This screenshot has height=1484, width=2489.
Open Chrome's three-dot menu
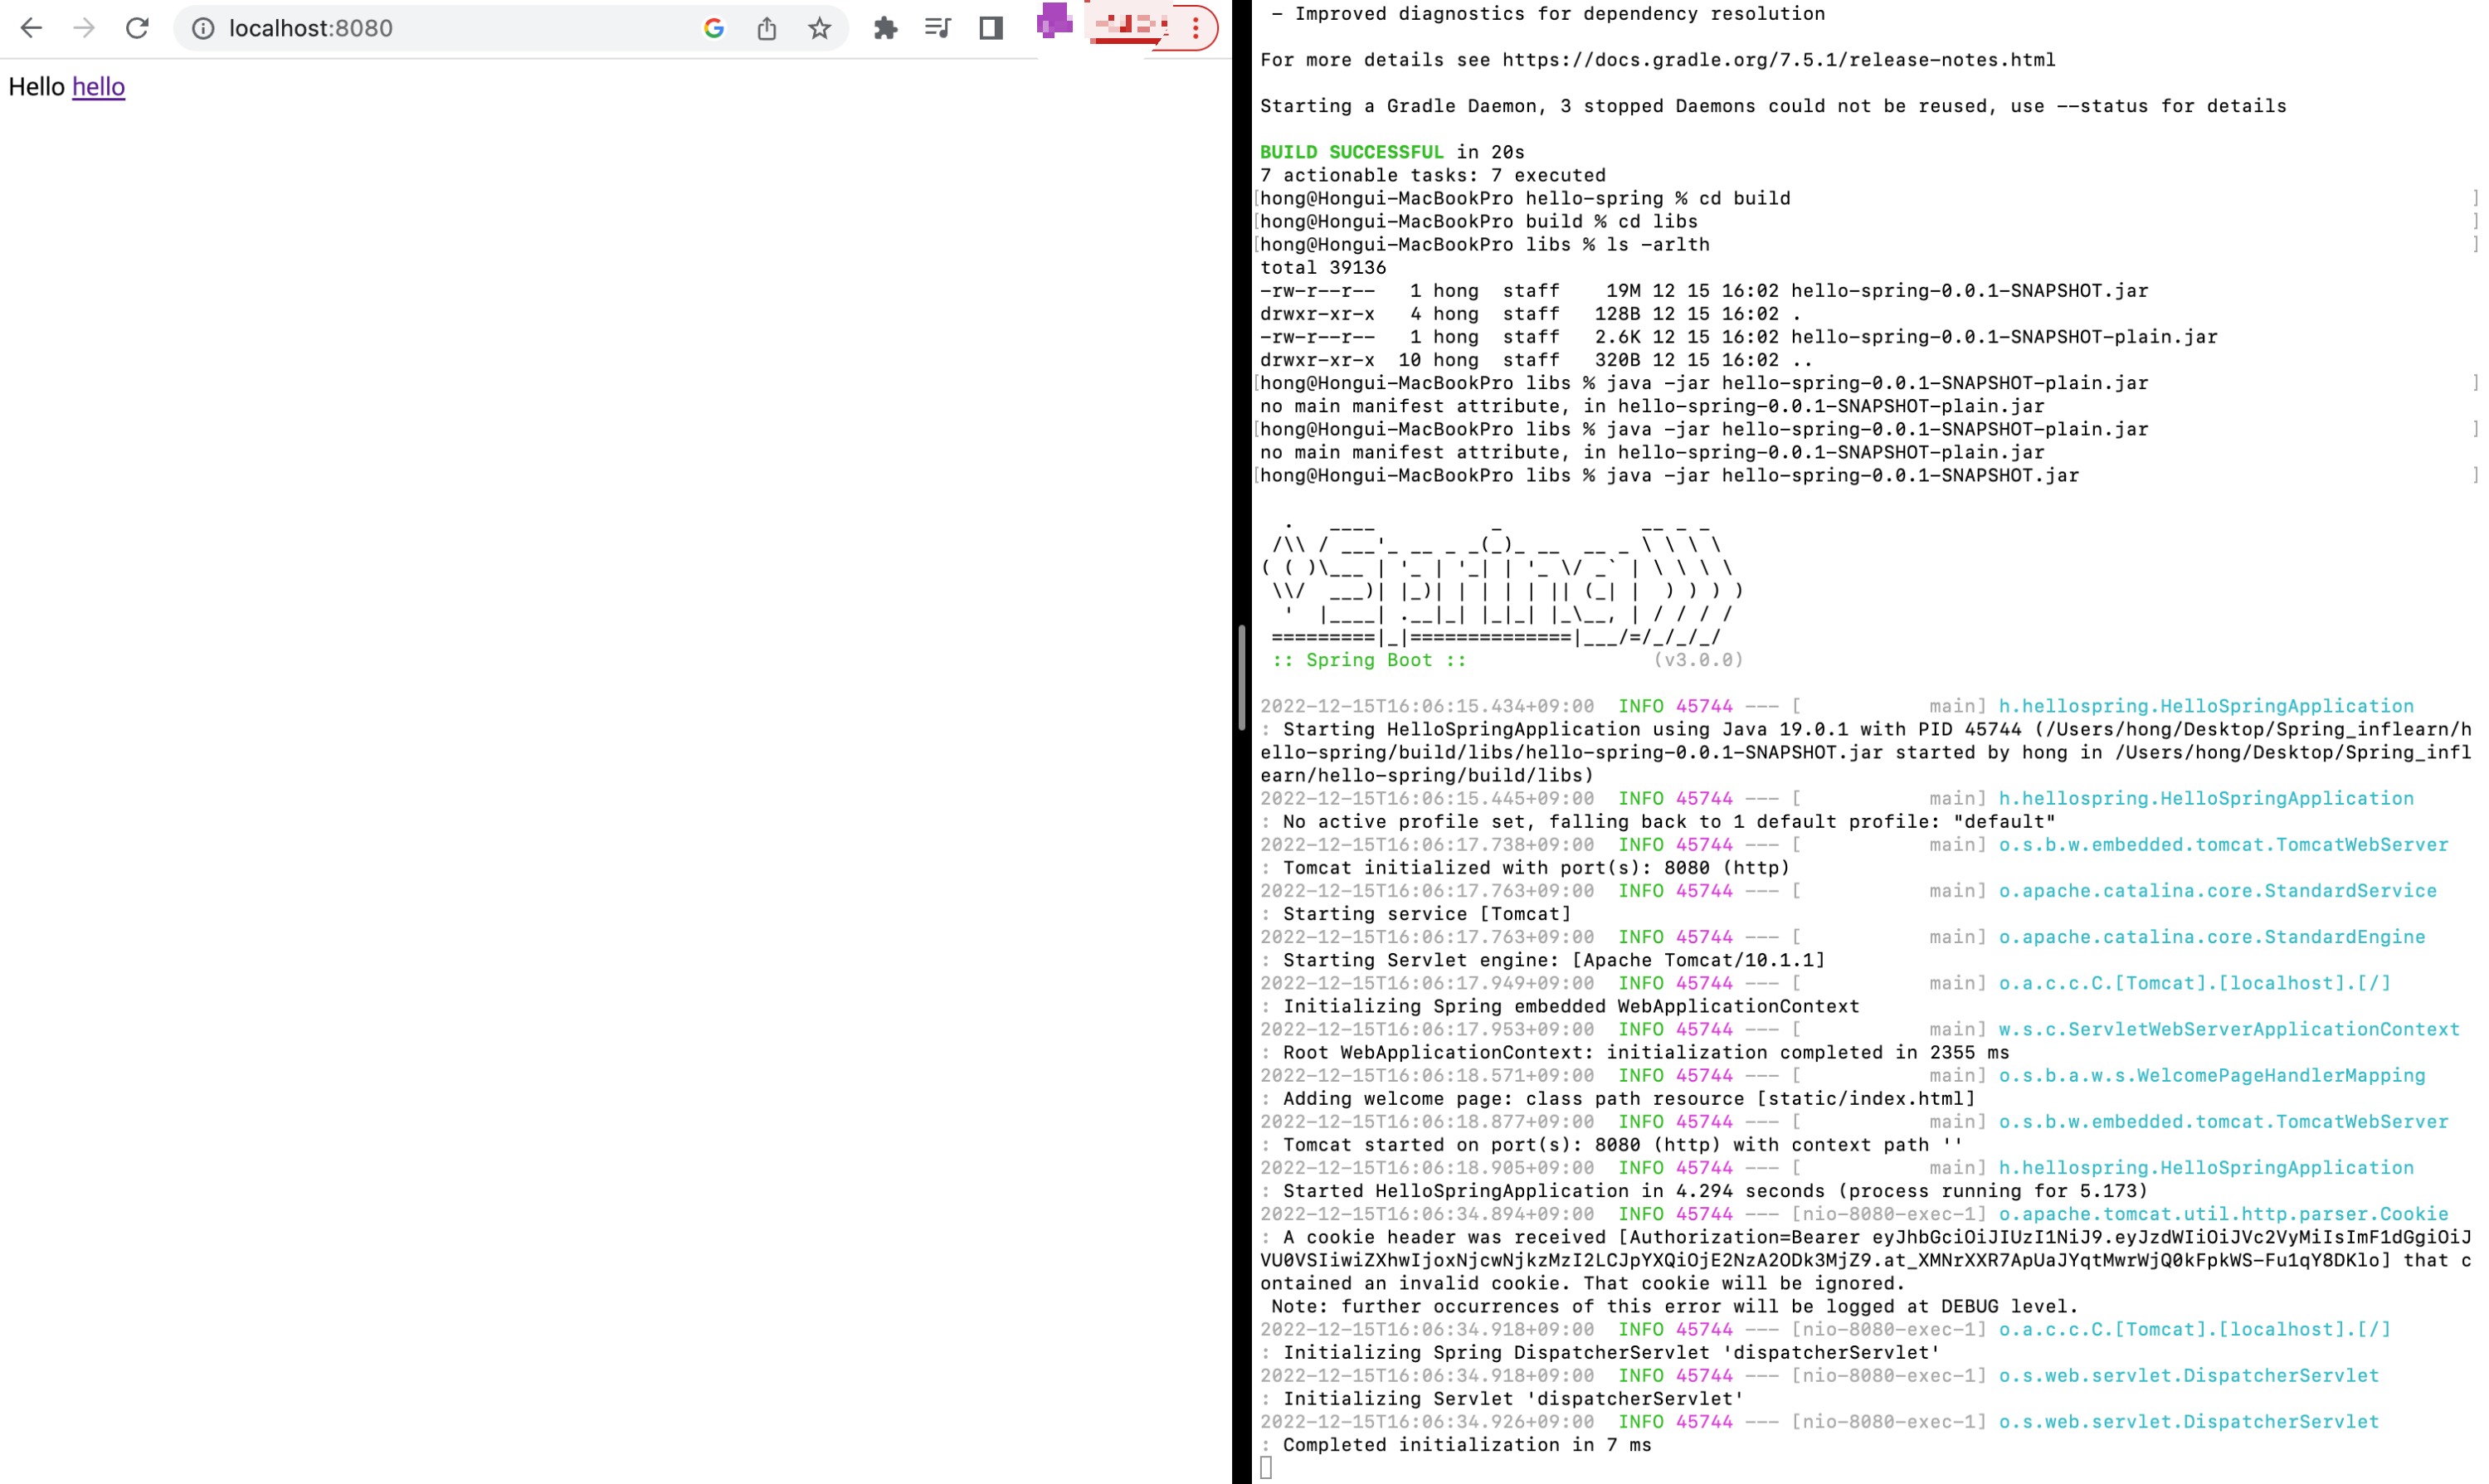[x=1195, y=28]
